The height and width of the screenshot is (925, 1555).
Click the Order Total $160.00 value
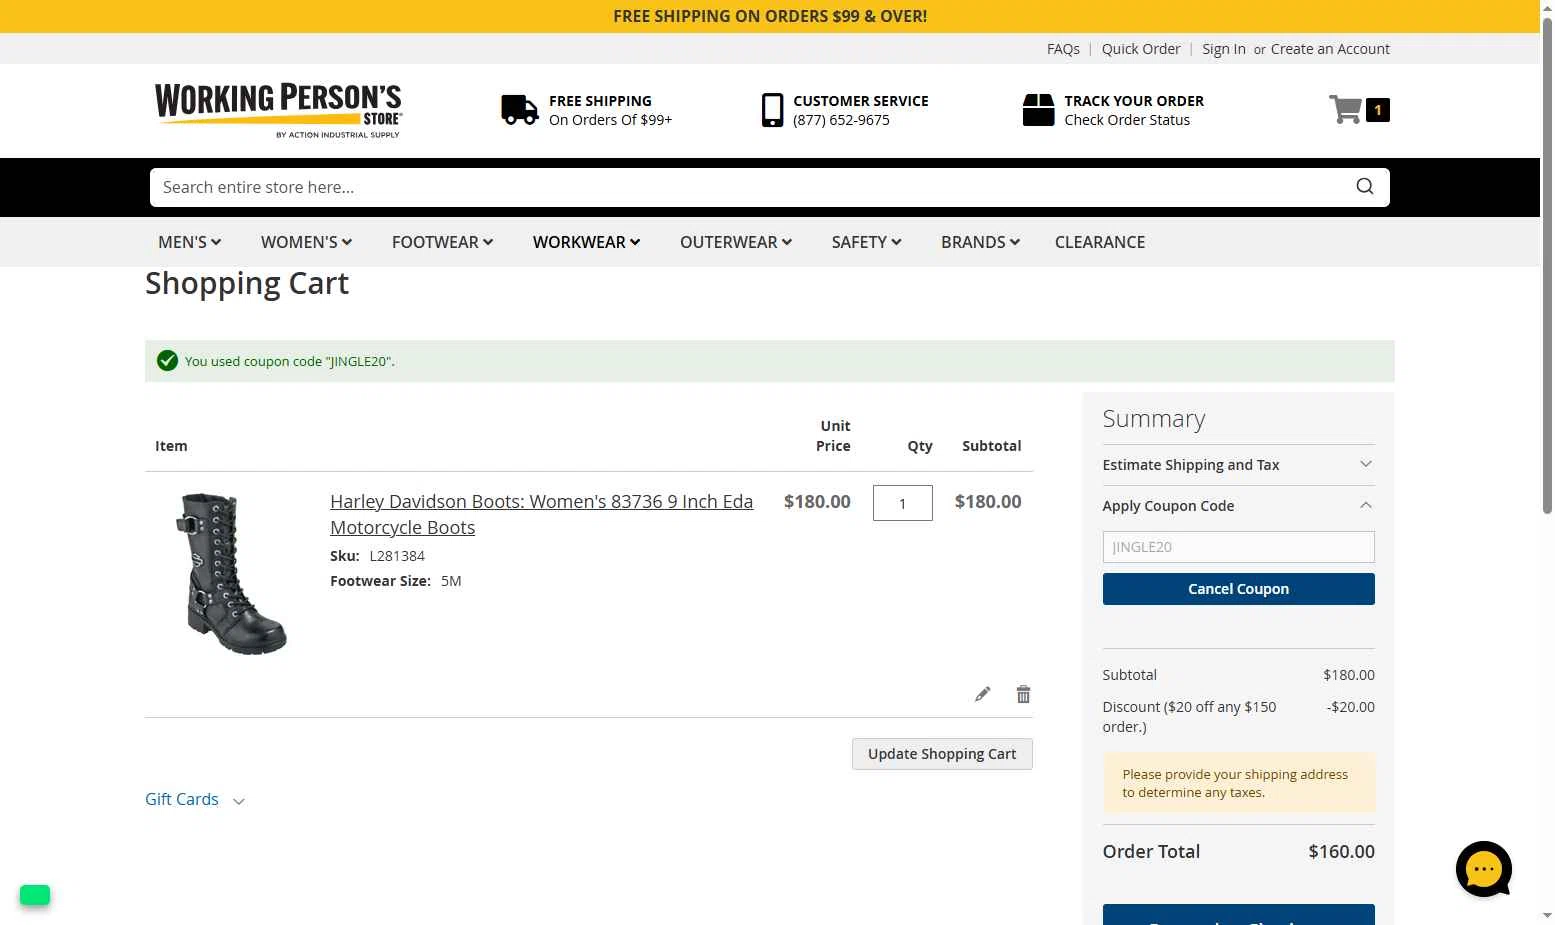click(1341, 852)
